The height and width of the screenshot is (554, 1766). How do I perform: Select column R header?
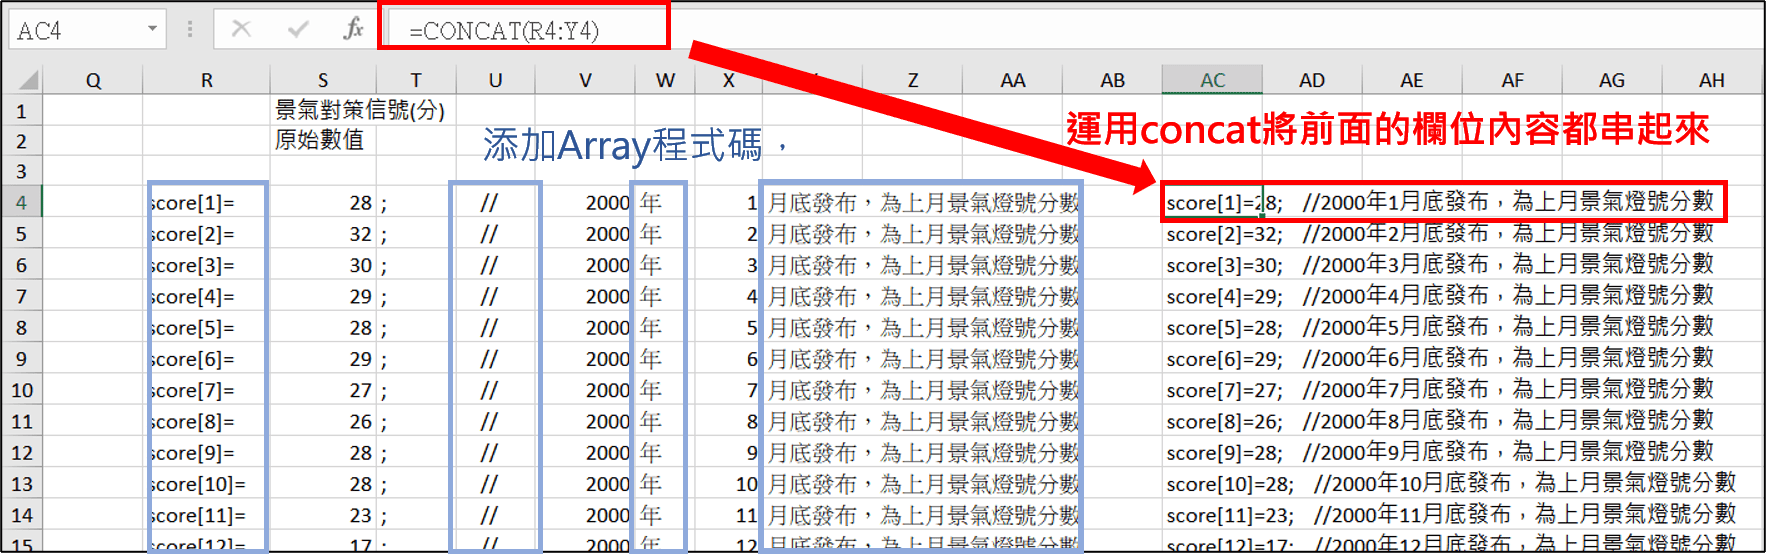coord(206,80)
